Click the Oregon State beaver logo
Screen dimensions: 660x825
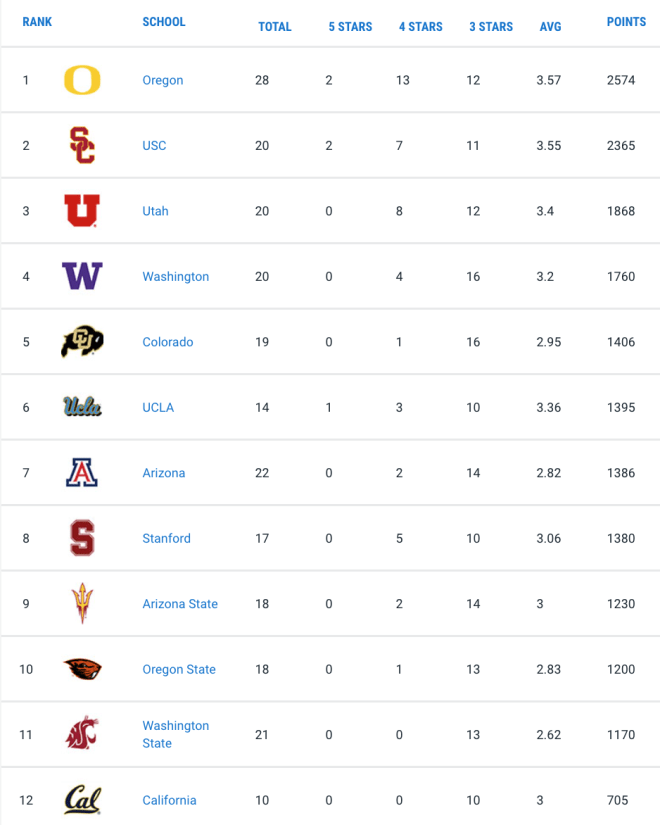click(x=82, y=669)
